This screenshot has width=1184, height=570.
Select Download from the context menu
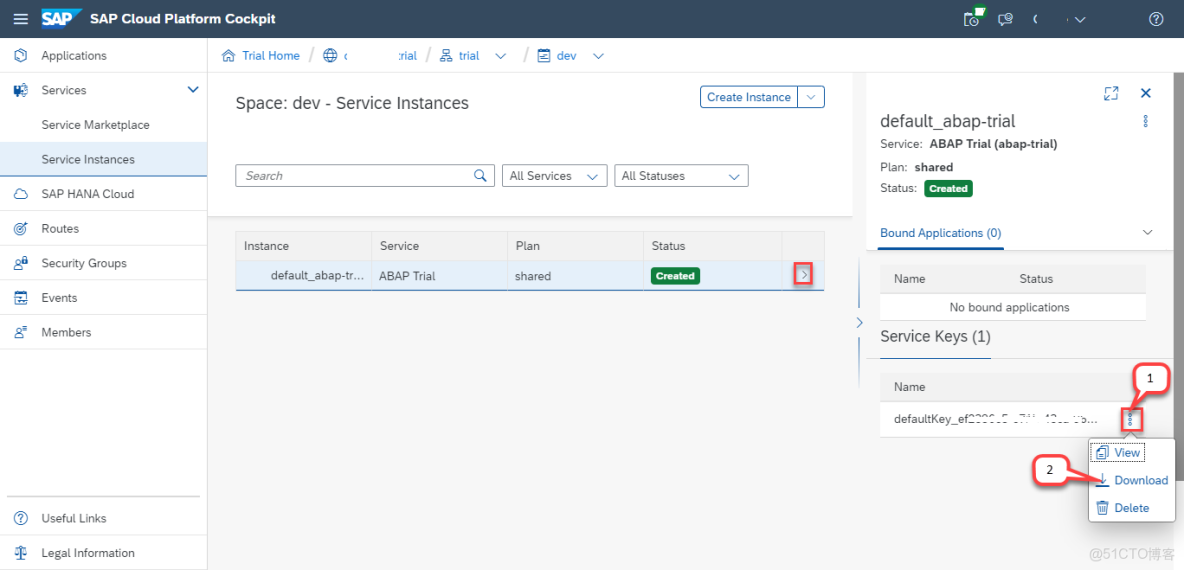(1140, 480)
